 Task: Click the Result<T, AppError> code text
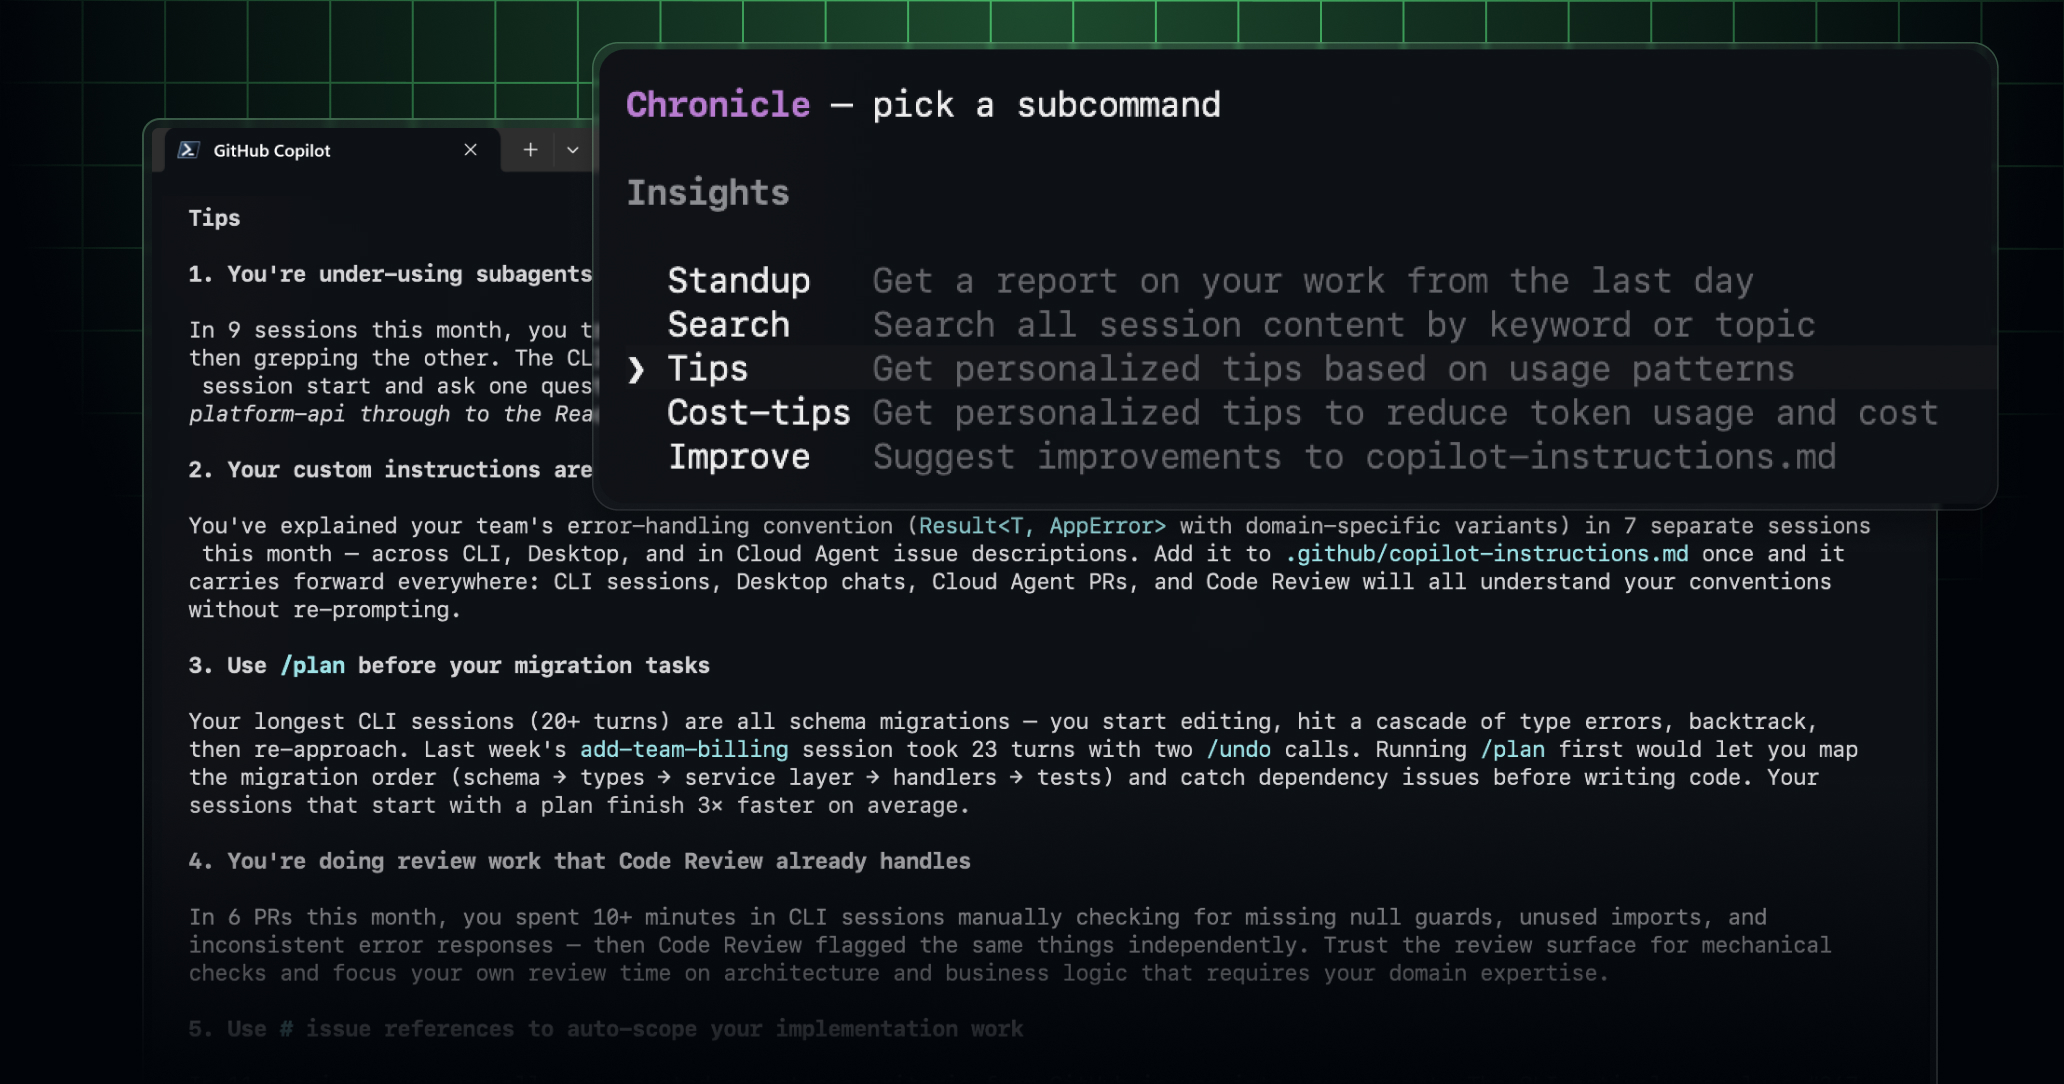[x=1042, y=526]
